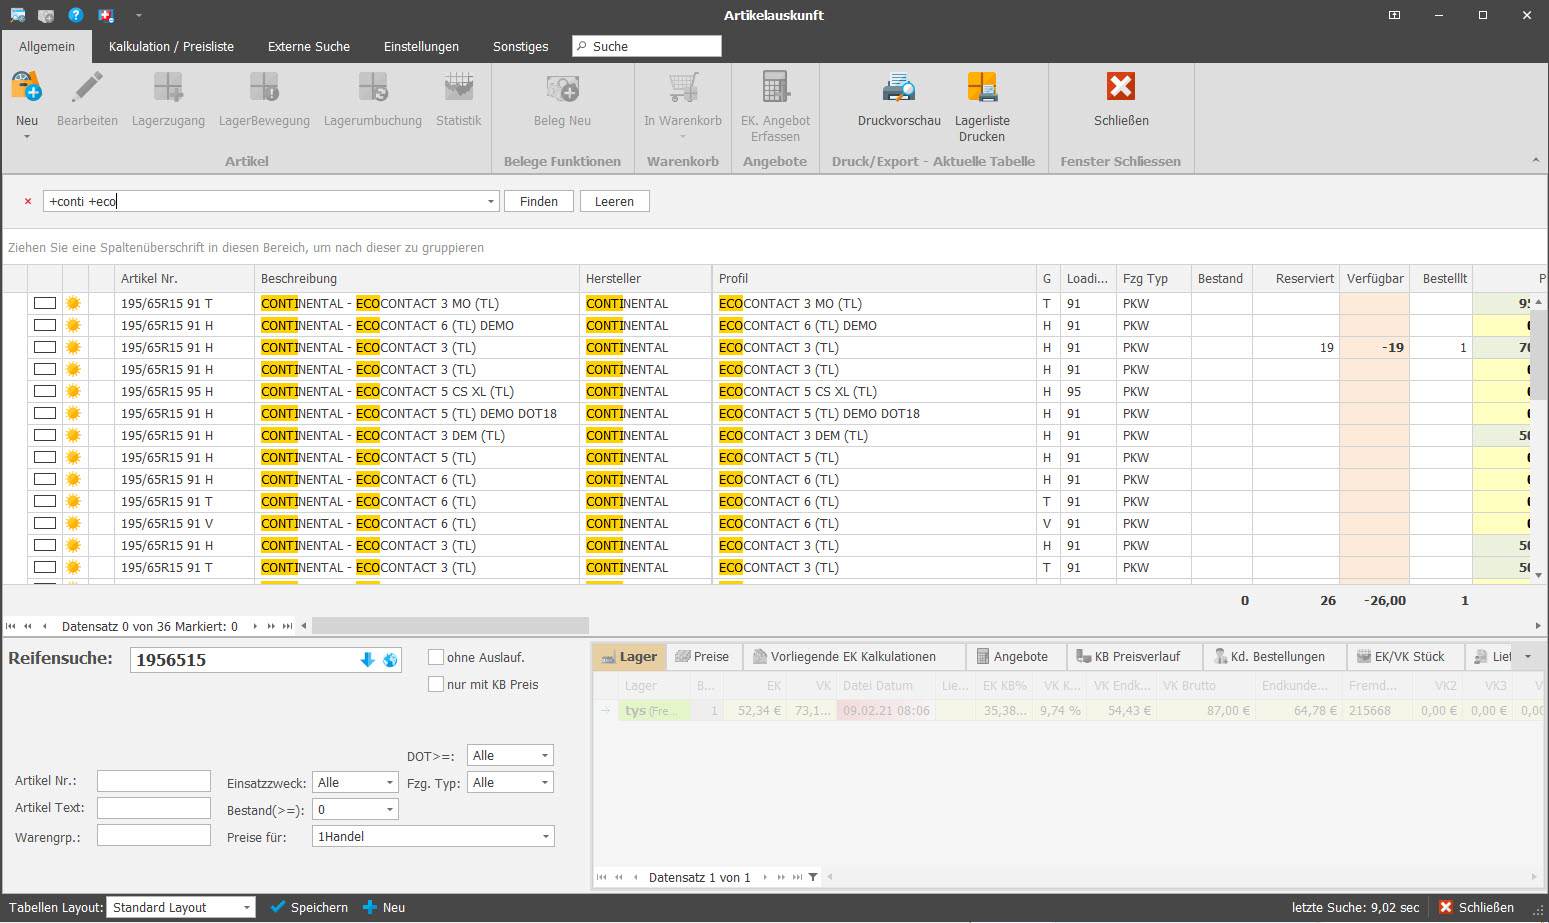Click the Artikel Nr. input field
The image size is (1549, 923).
coord(154,781)
